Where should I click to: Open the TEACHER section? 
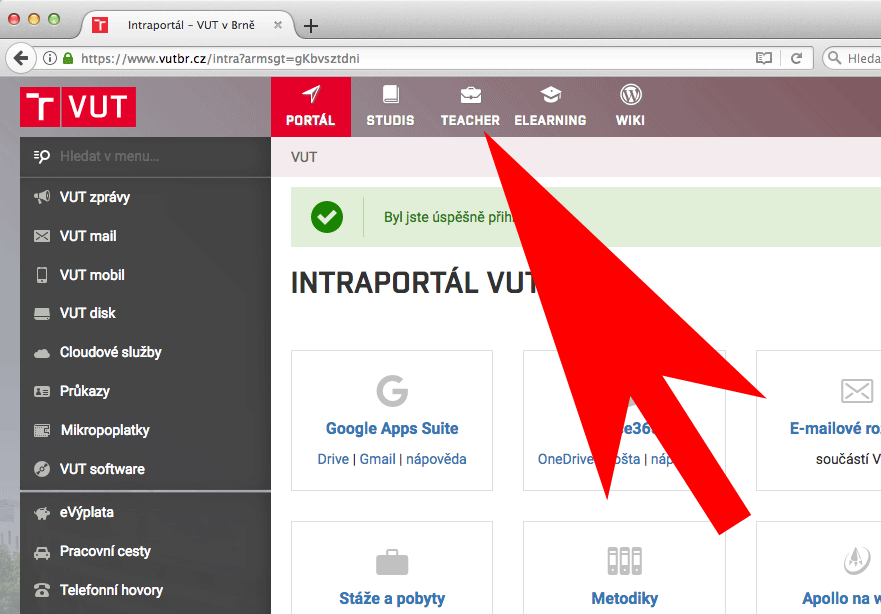coord(470,107)
